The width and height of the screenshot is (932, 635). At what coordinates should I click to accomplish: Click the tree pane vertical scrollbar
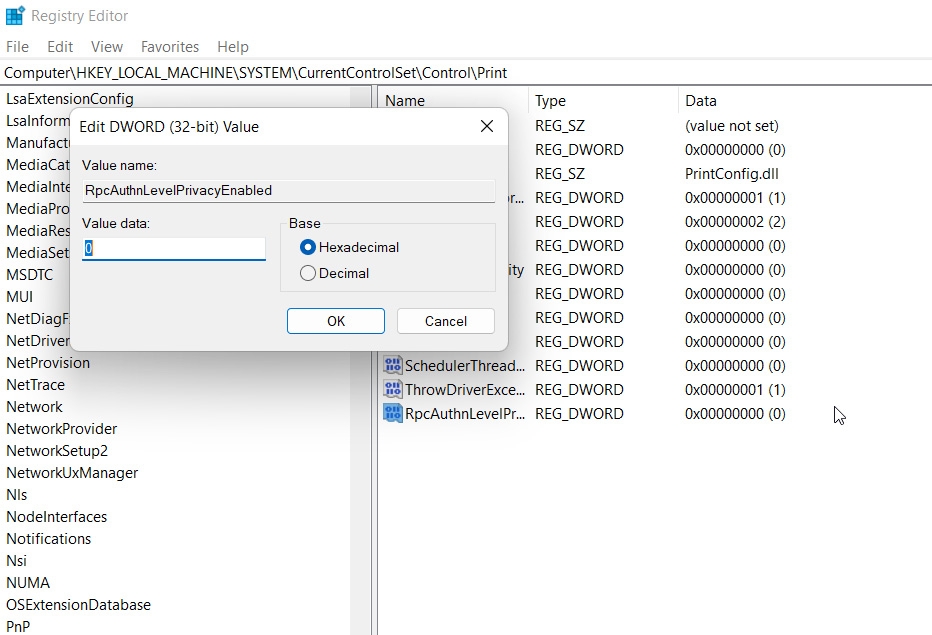pyautogui.click(x=361, y=360)
